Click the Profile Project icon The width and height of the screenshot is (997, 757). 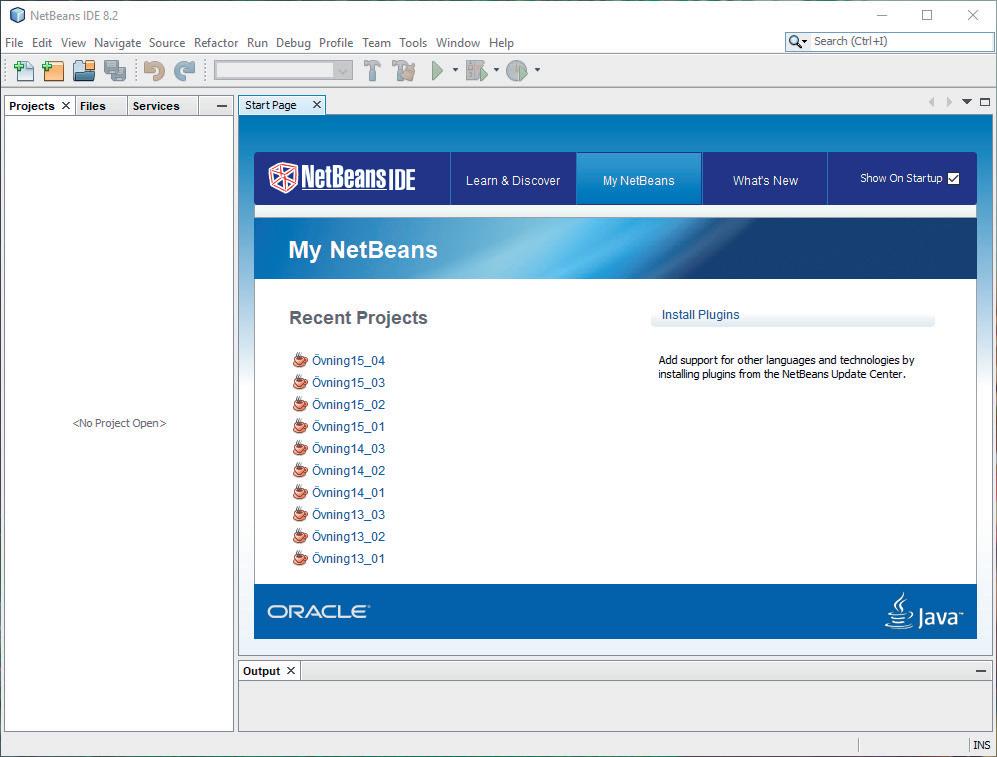click(516, 71)
